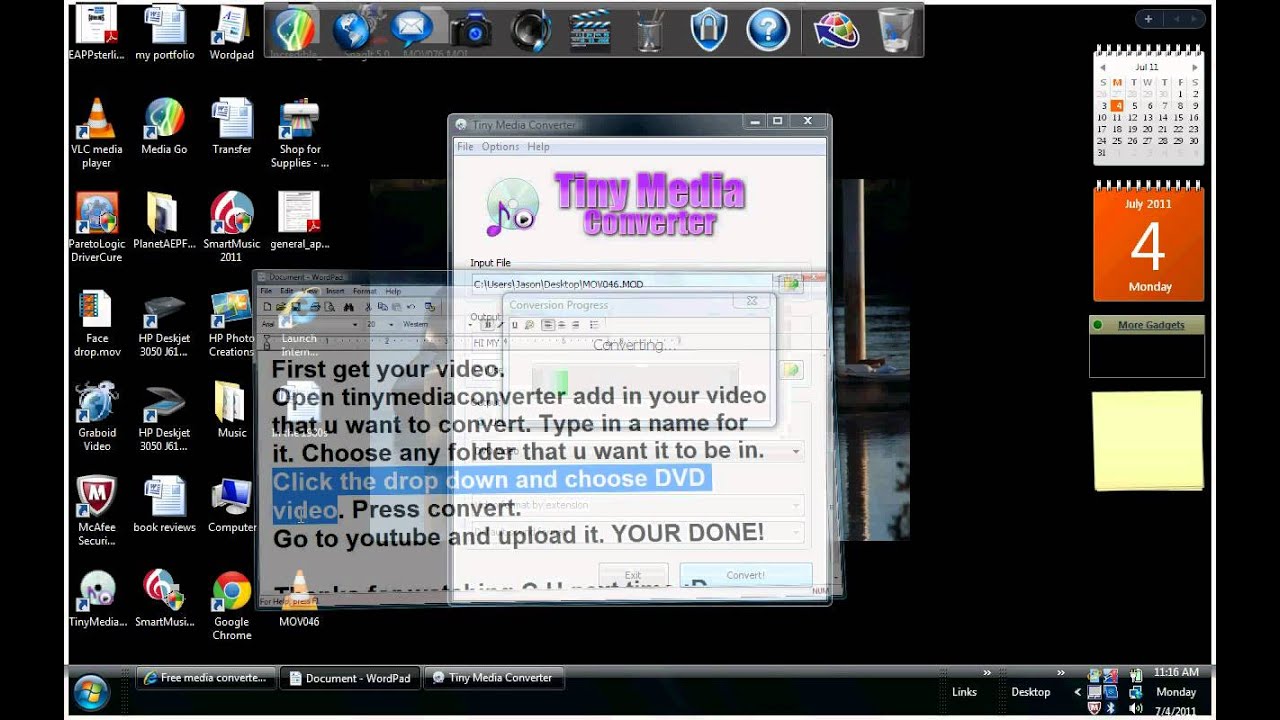This screenshot has width=1280, height=720.
Task: Open File menu in Tiny Media Converter
Action: pos(465,146)
